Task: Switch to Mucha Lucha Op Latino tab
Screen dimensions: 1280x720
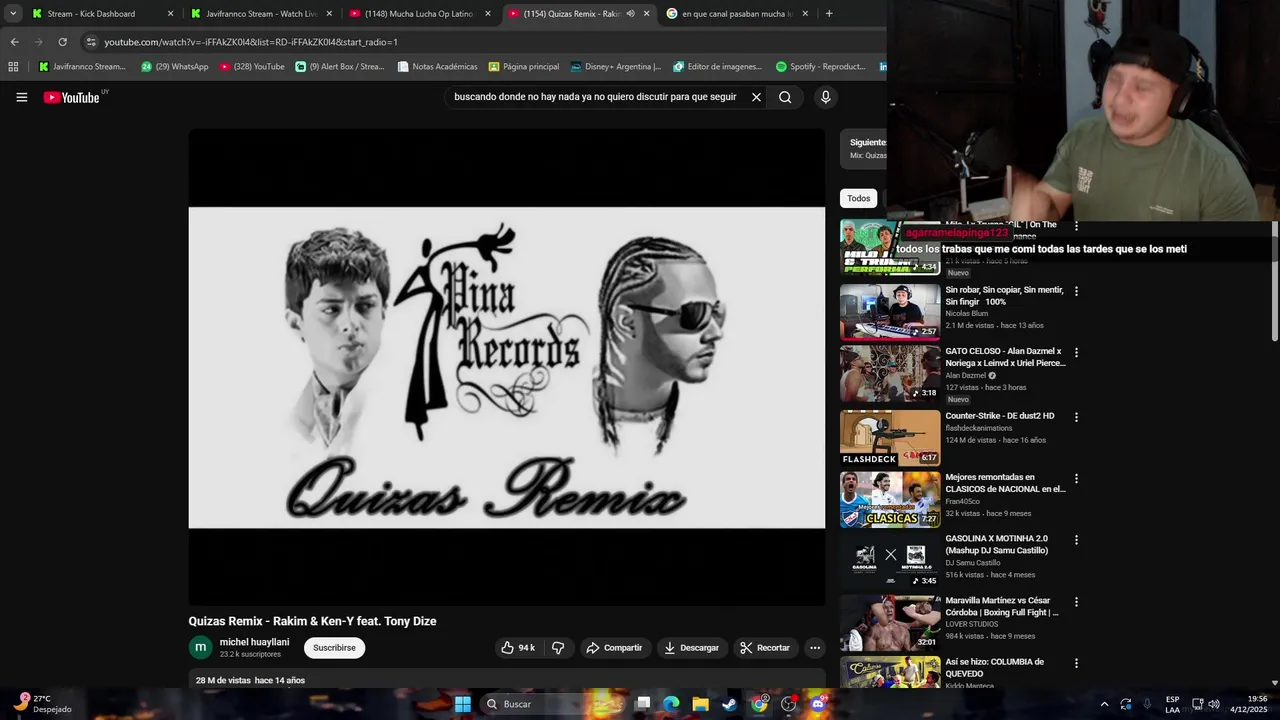Action: click(x=418, y=14)
